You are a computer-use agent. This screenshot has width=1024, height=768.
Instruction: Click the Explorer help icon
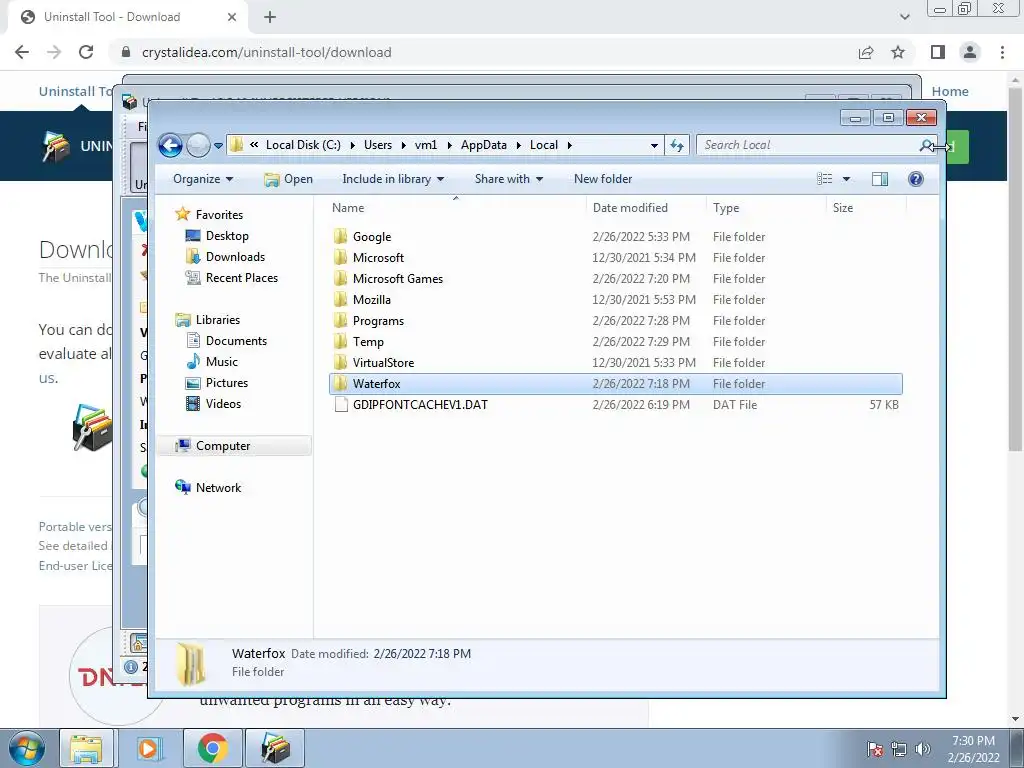[x=916, y=179]
